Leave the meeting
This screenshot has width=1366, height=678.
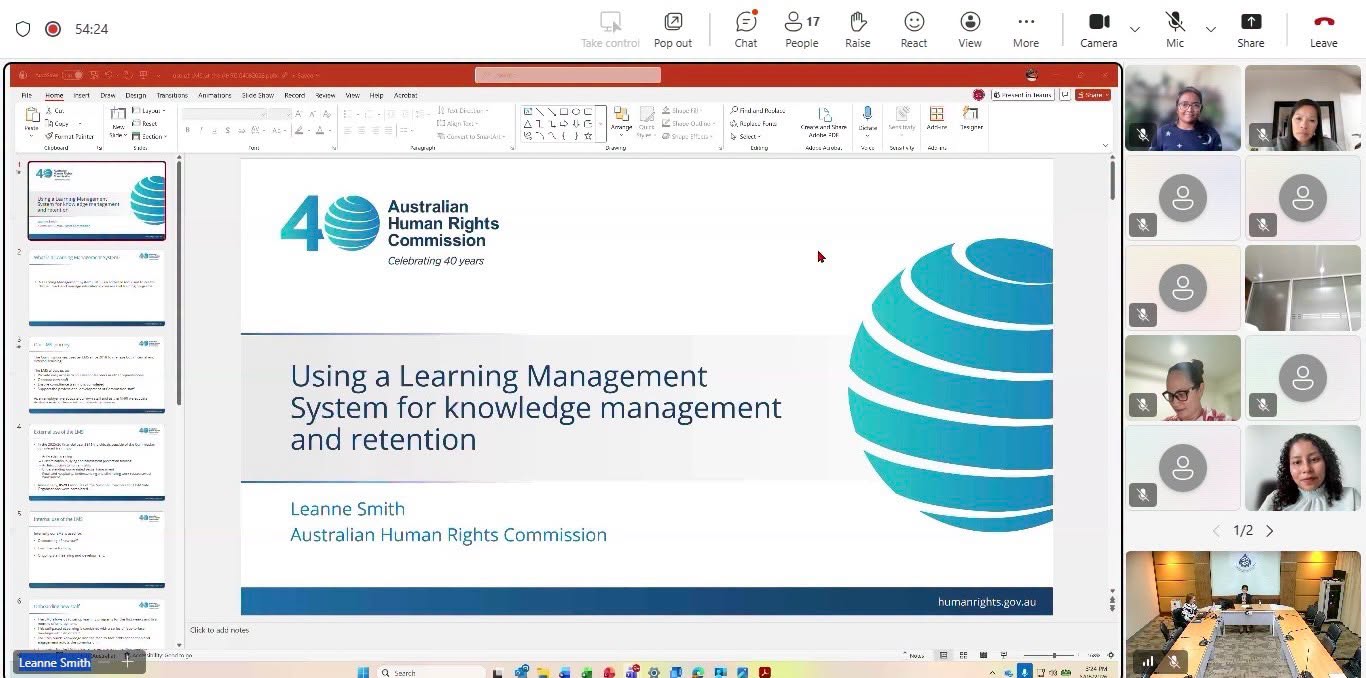click(x=1324, y=29)
